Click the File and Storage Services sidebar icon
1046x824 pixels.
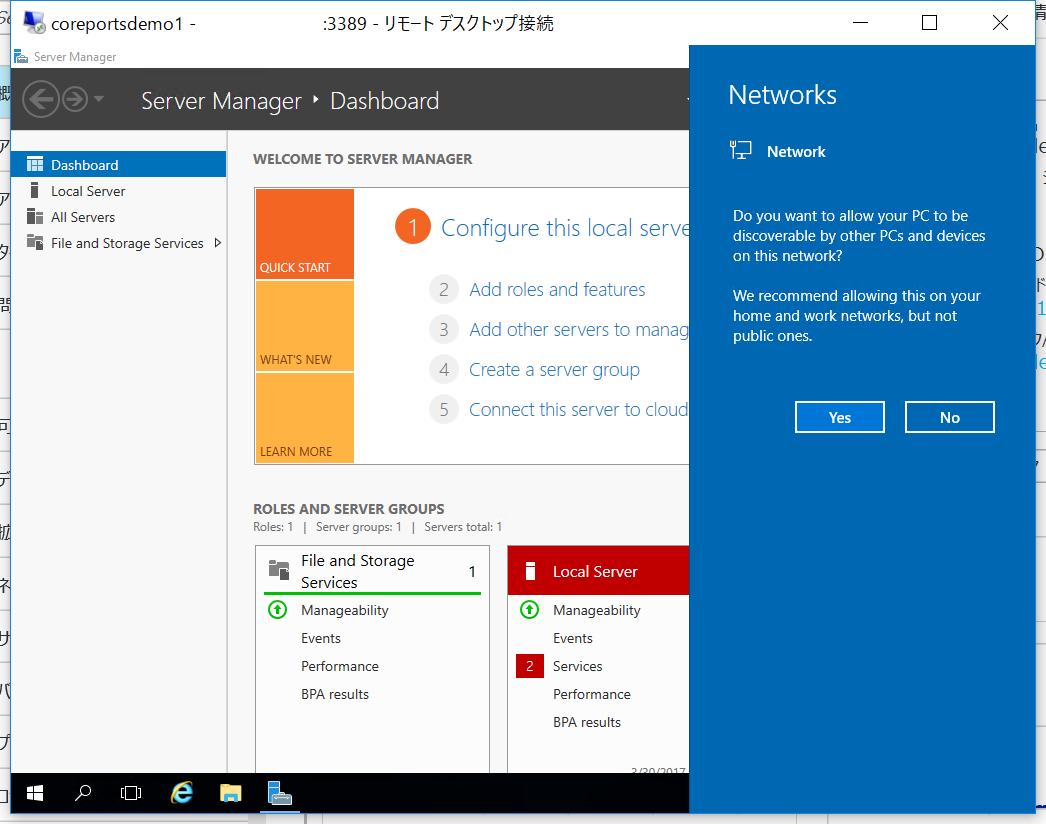[x=35, y=242]
